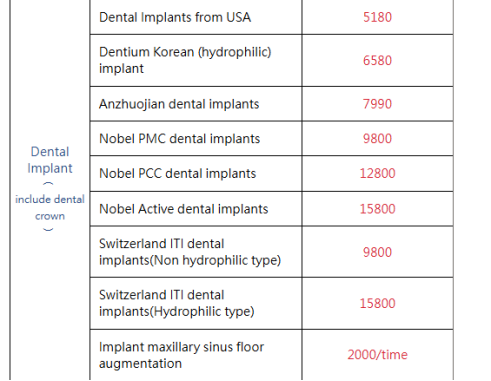Select the ITI Non hydrophilic 9800 price
491x381 pixels.
click(377, 252)
